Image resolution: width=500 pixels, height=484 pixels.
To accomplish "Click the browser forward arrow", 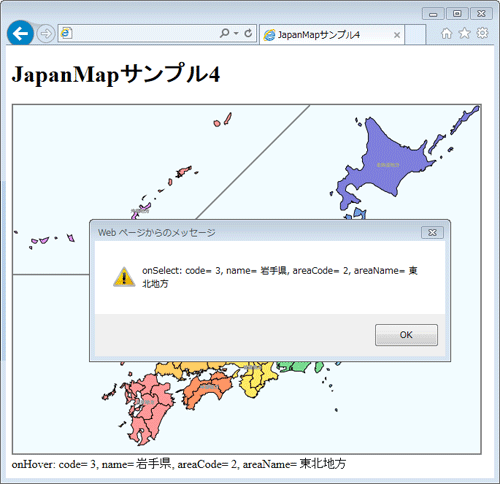I will [x=46, y=33].
